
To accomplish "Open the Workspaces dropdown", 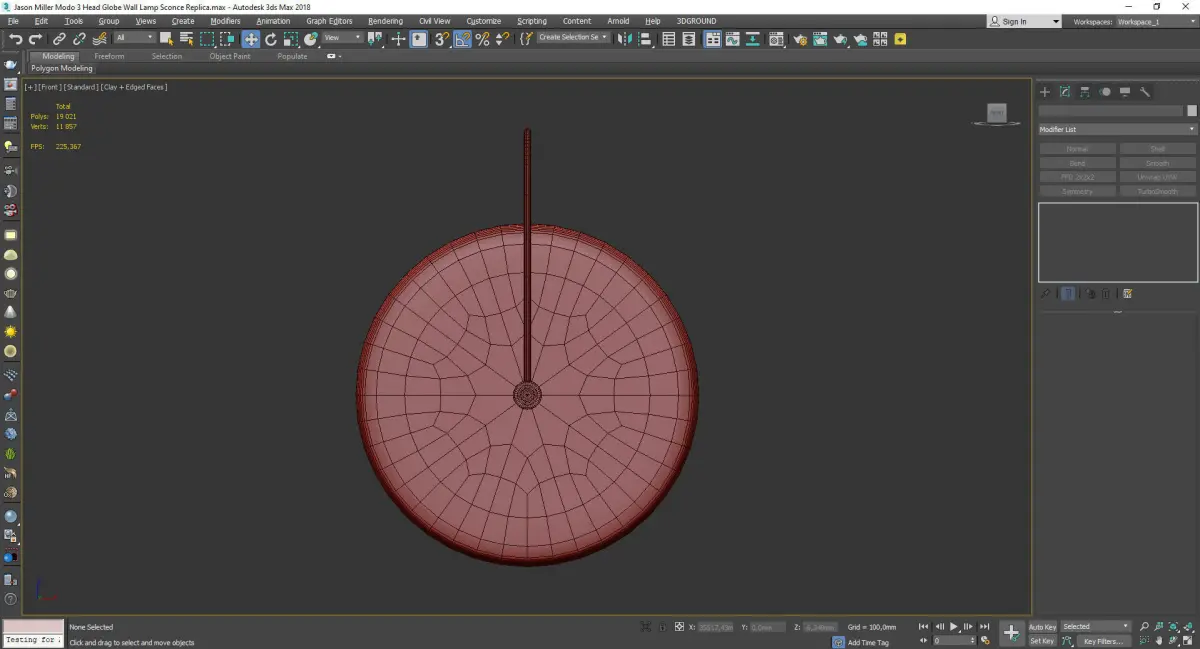I will [1155, 21].
